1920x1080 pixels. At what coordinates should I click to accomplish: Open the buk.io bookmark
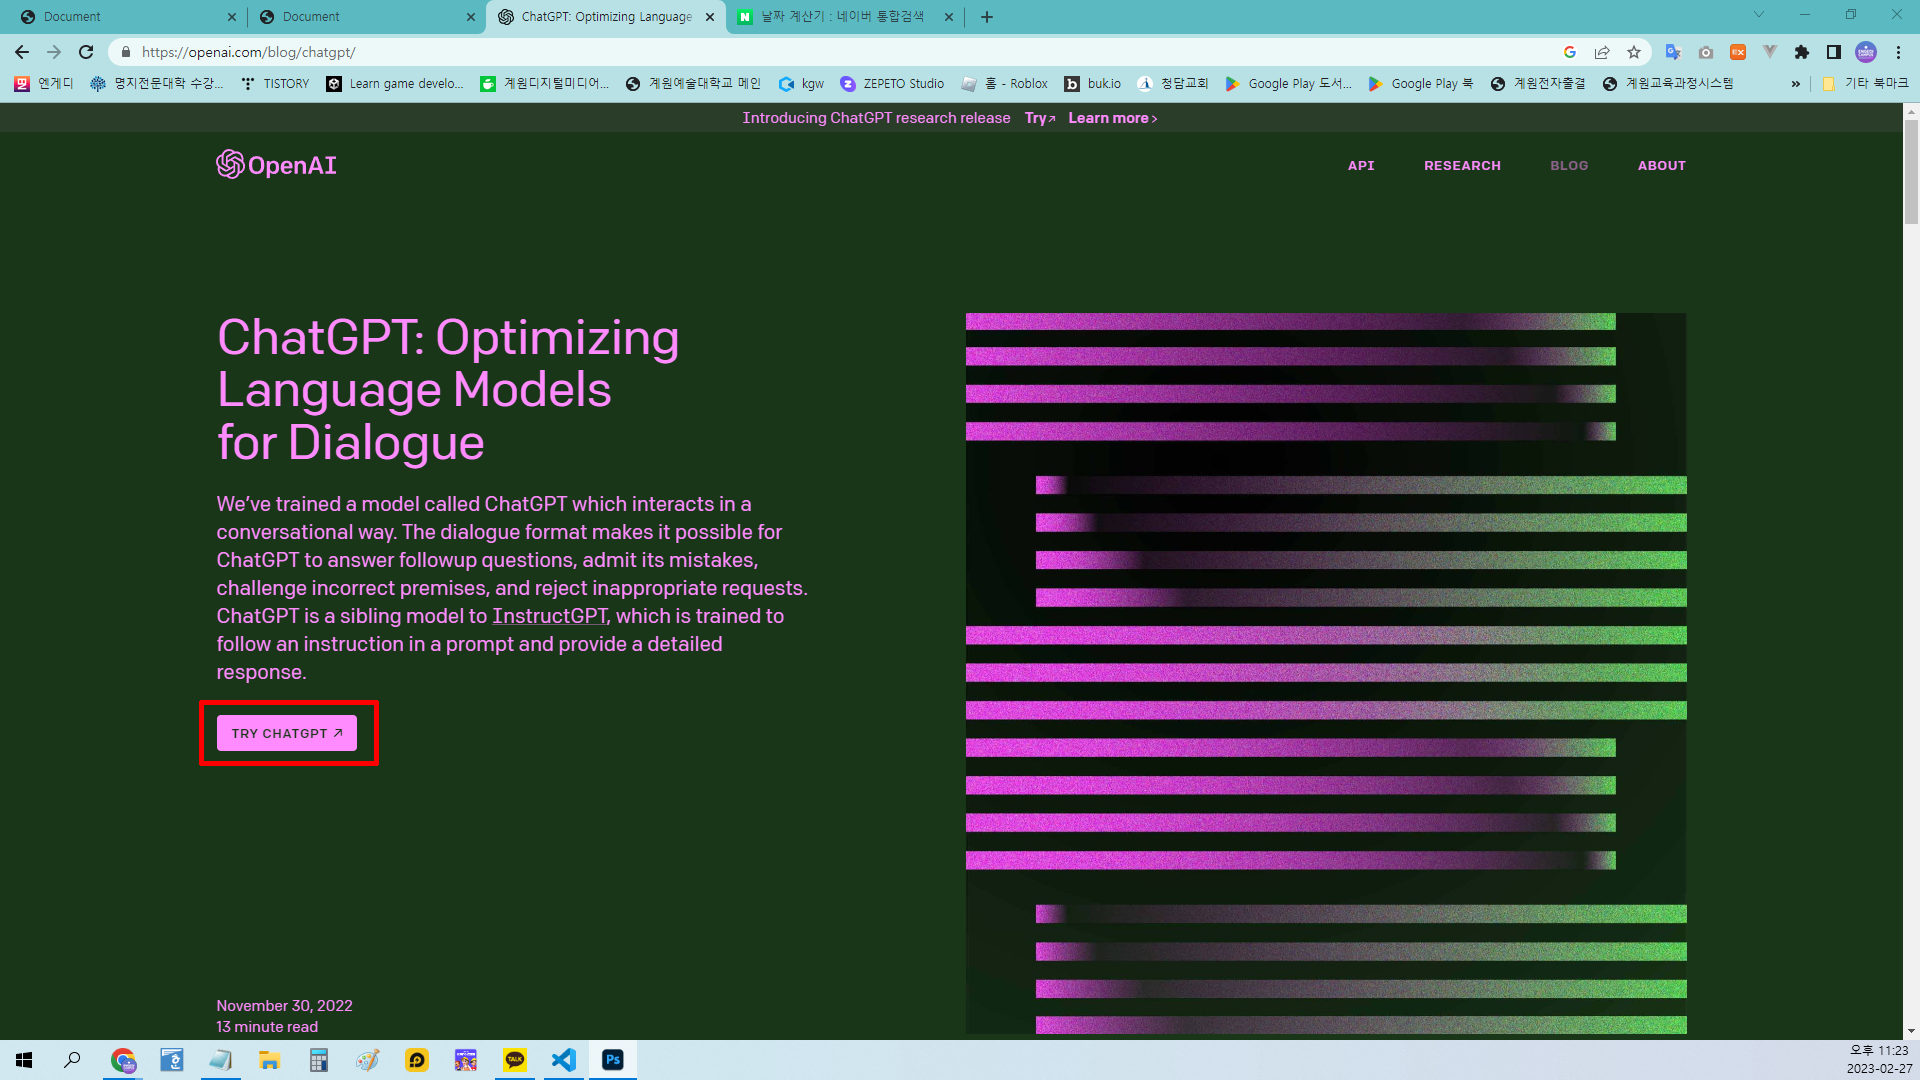(1092, 84)
